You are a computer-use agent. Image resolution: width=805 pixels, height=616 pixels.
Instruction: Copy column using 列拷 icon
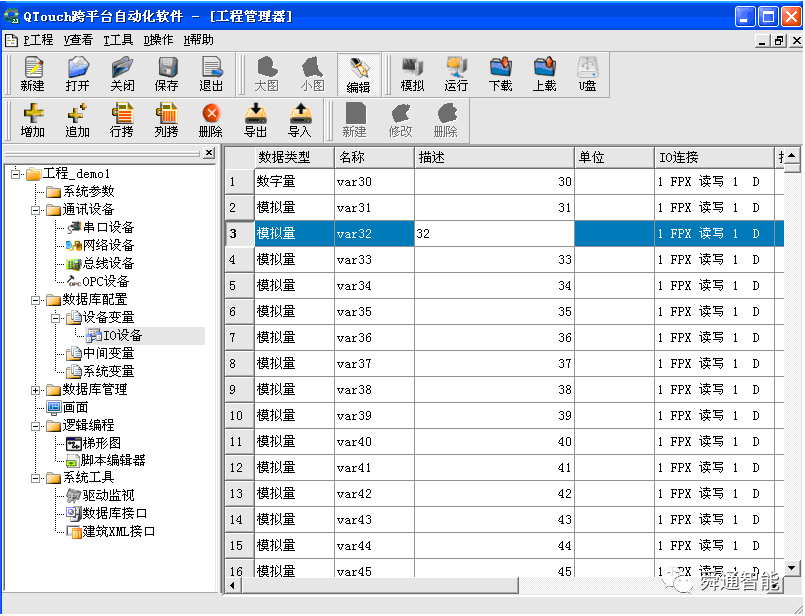coord(167,120)
